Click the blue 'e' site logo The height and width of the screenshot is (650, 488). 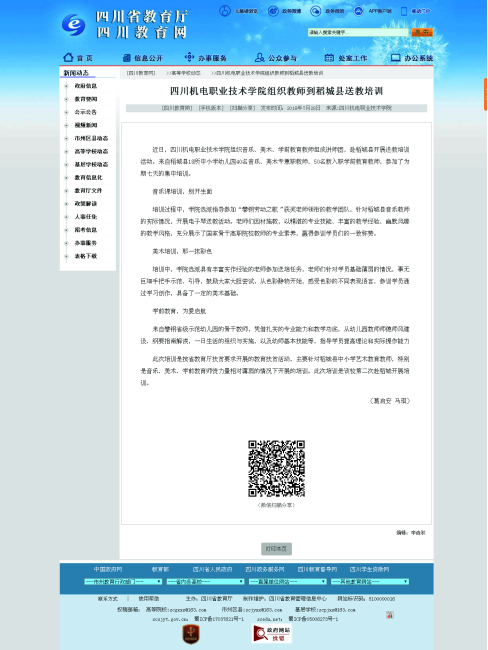coord(73,24)
